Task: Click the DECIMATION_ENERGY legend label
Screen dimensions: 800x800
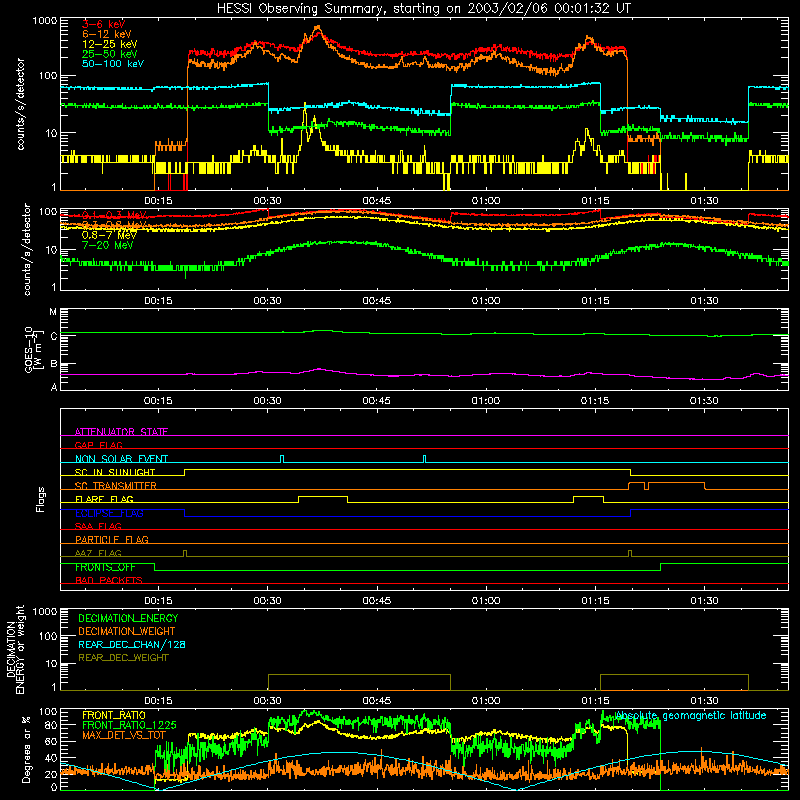Action: coord(128,618)
